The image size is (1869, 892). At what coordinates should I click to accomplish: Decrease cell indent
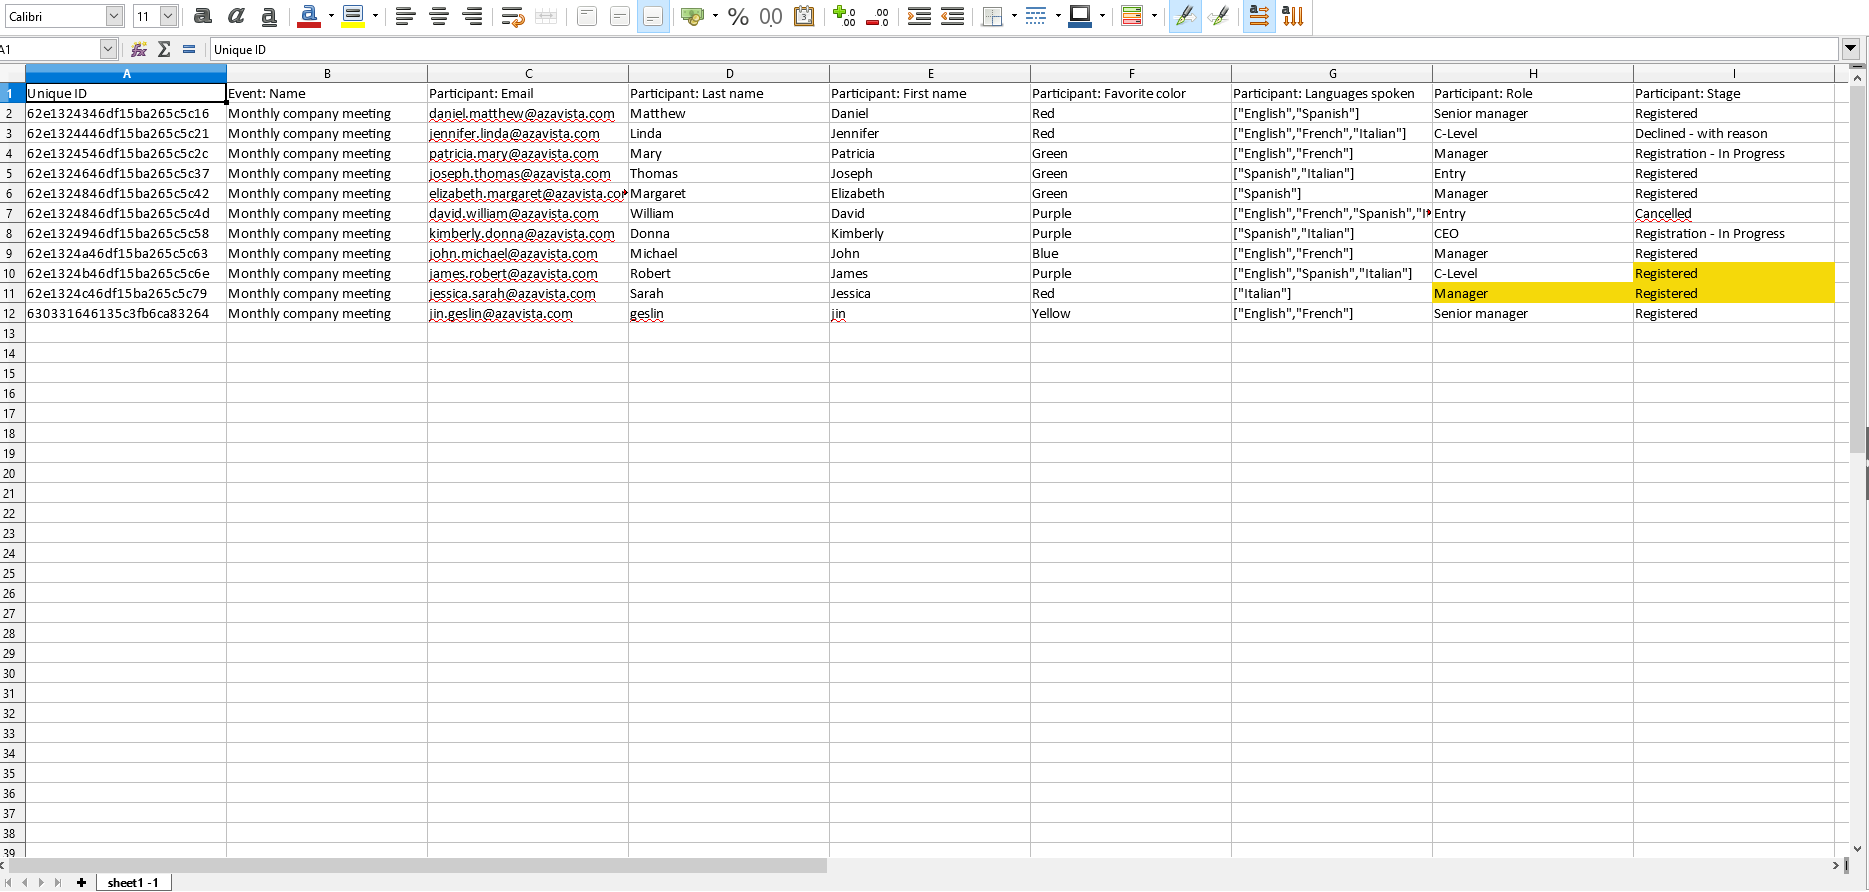tap(953, 16)
